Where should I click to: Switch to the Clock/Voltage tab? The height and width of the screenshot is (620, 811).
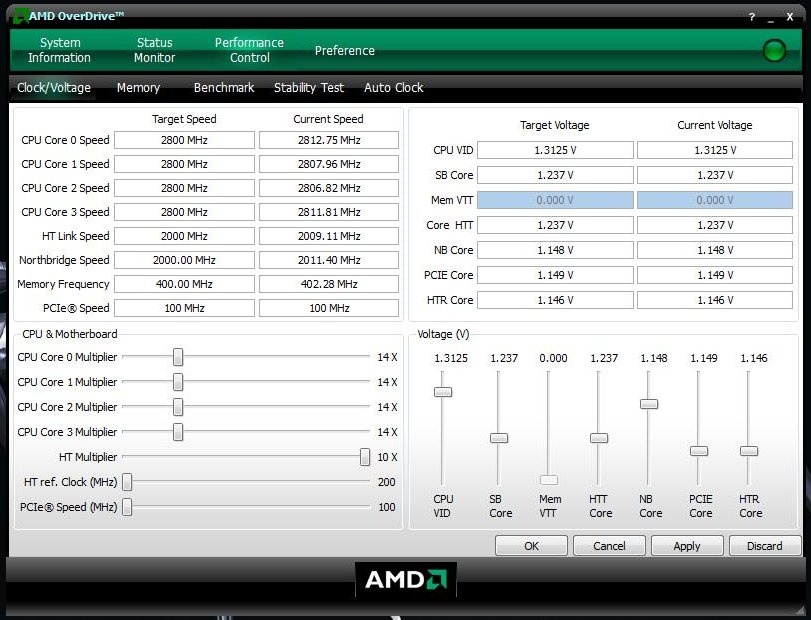pos(54,88)
